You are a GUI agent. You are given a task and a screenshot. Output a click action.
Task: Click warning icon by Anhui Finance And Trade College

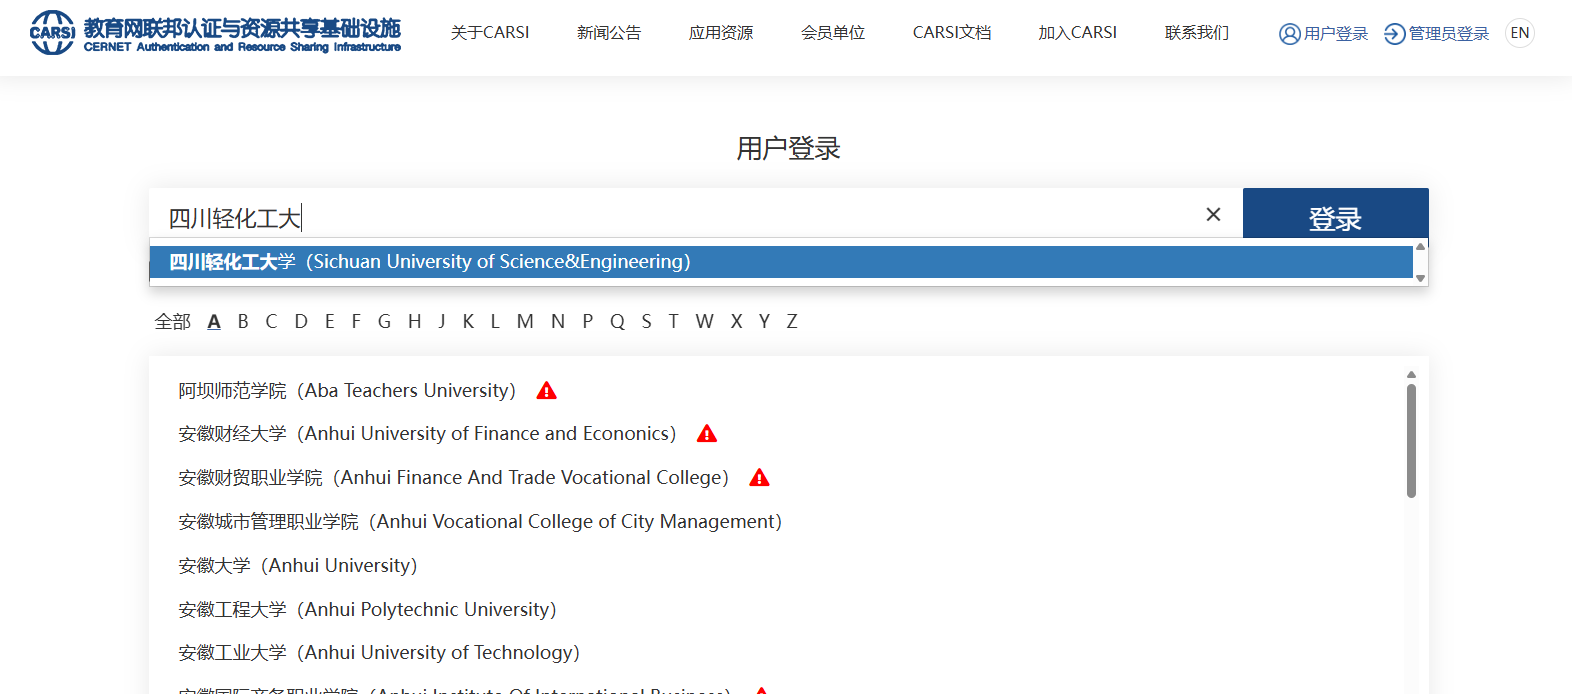pyautogui.click(x=759, y=478)
